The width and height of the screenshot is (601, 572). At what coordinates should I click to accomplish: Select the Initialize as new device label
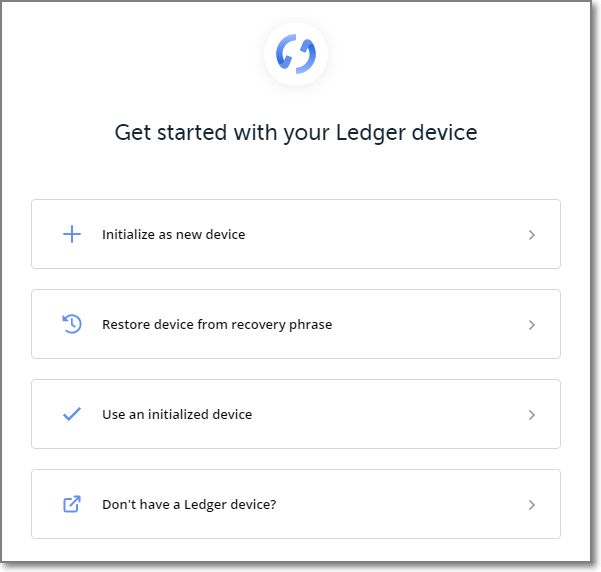(173, 234)
